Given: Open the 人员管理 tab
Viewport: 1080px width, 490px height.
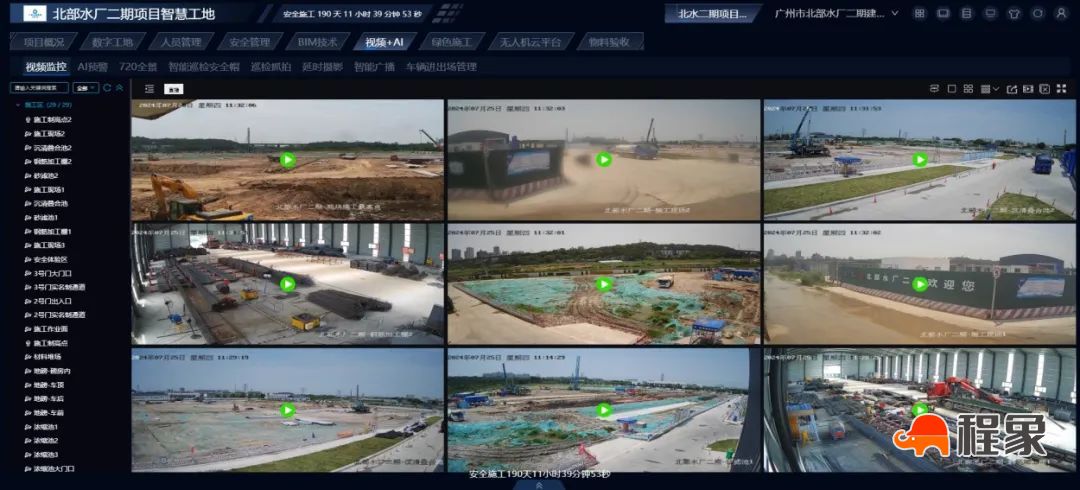Looking at the screenshot, I should 181,42.
